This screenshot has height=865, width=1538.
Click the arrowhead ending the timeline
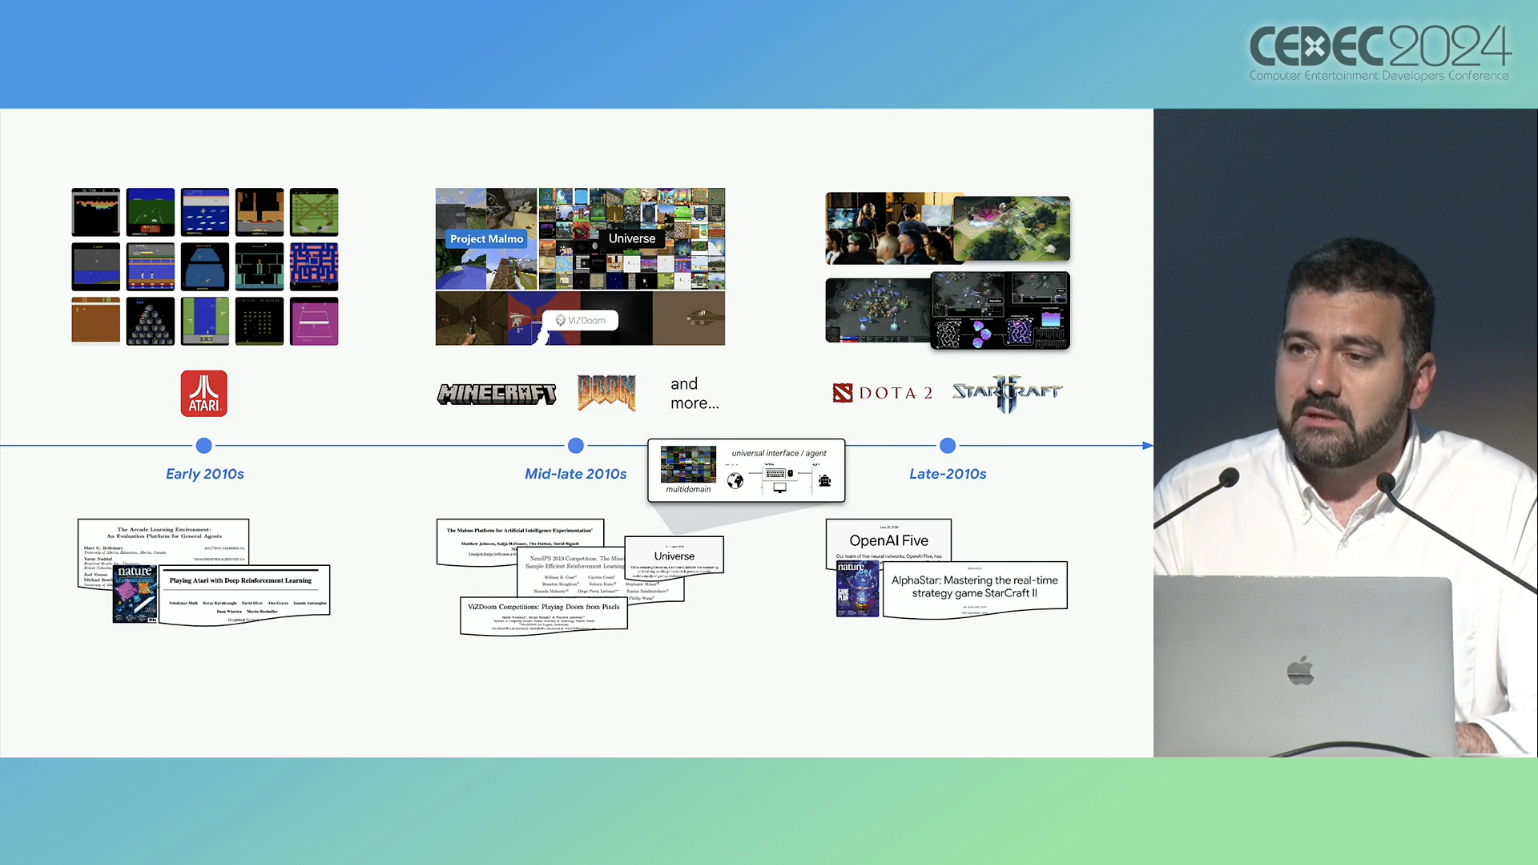pos(1147,446)
